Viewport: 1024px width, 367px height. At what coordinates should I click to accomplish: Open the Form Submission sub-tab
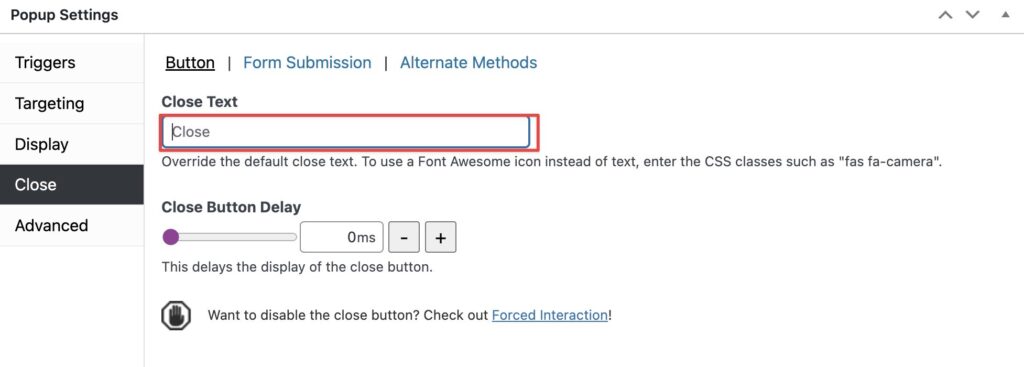pos(307,63)
